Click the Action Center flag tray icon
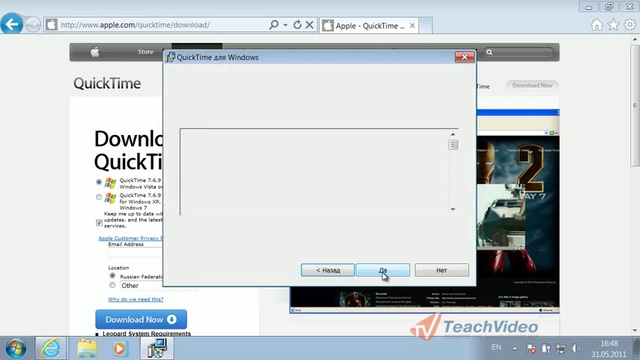Image resolution: width=640 pixels, height=360 pixels. [531, 349]
